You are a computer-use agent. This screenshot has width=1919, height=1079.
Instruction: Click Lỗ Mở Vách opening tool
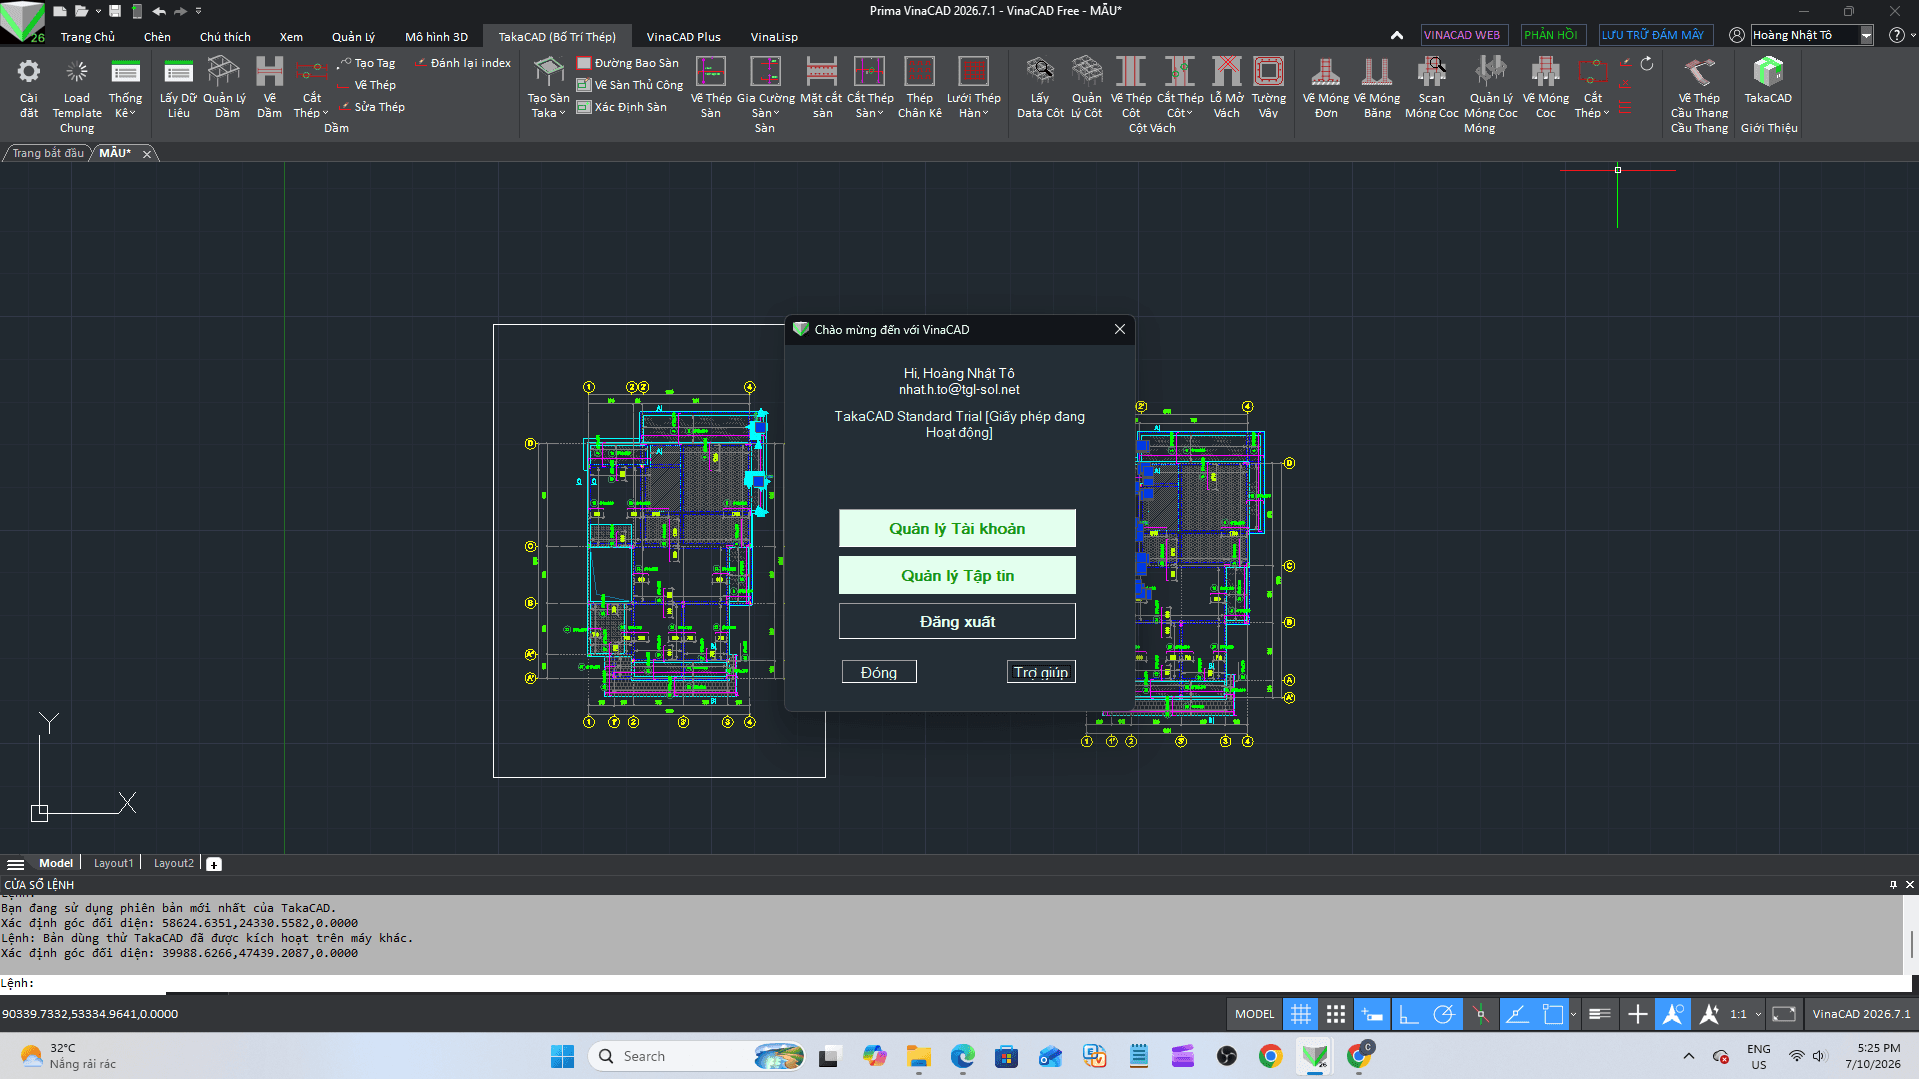pyautogui.click(x=1227, y=88)
